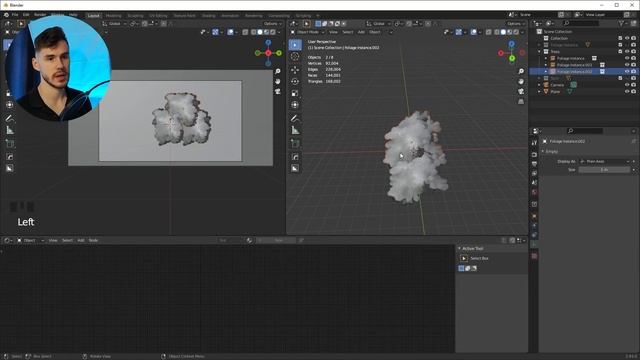
Task: Toggle overlays button in right viewport header
Action: (x=473, y=32)
